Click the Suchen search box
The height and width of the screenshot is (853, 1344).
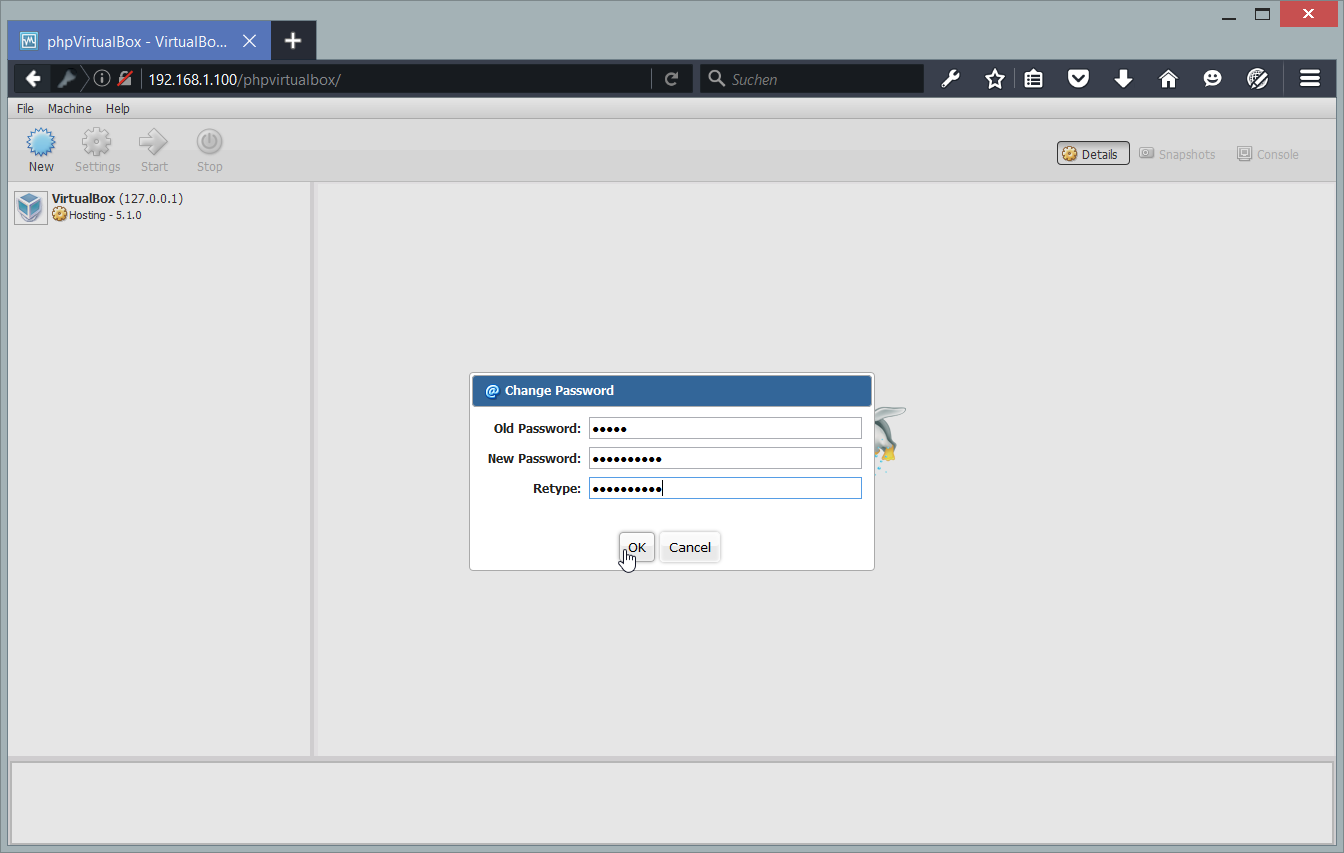812,79
